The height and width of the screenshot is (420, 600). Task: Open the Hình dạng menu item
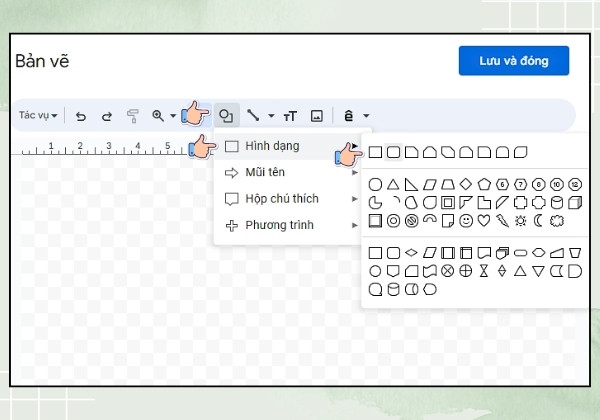click(287, 146)
